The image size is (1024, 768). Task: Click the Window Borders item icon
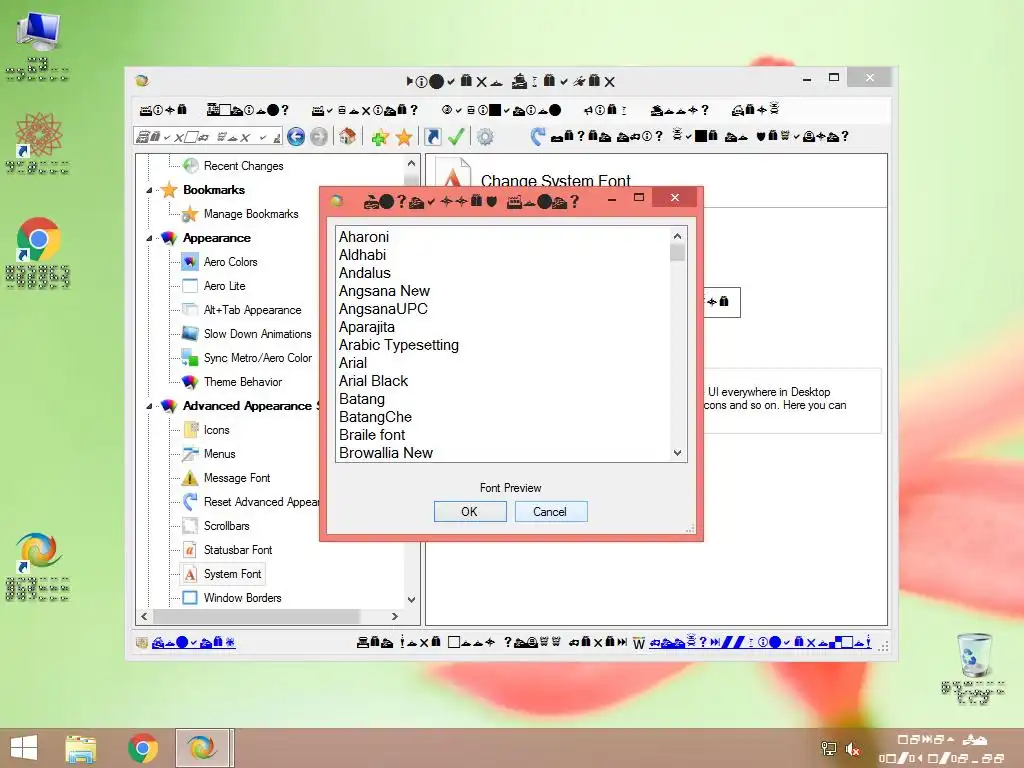pyautogui.click(x=190, y=598)
